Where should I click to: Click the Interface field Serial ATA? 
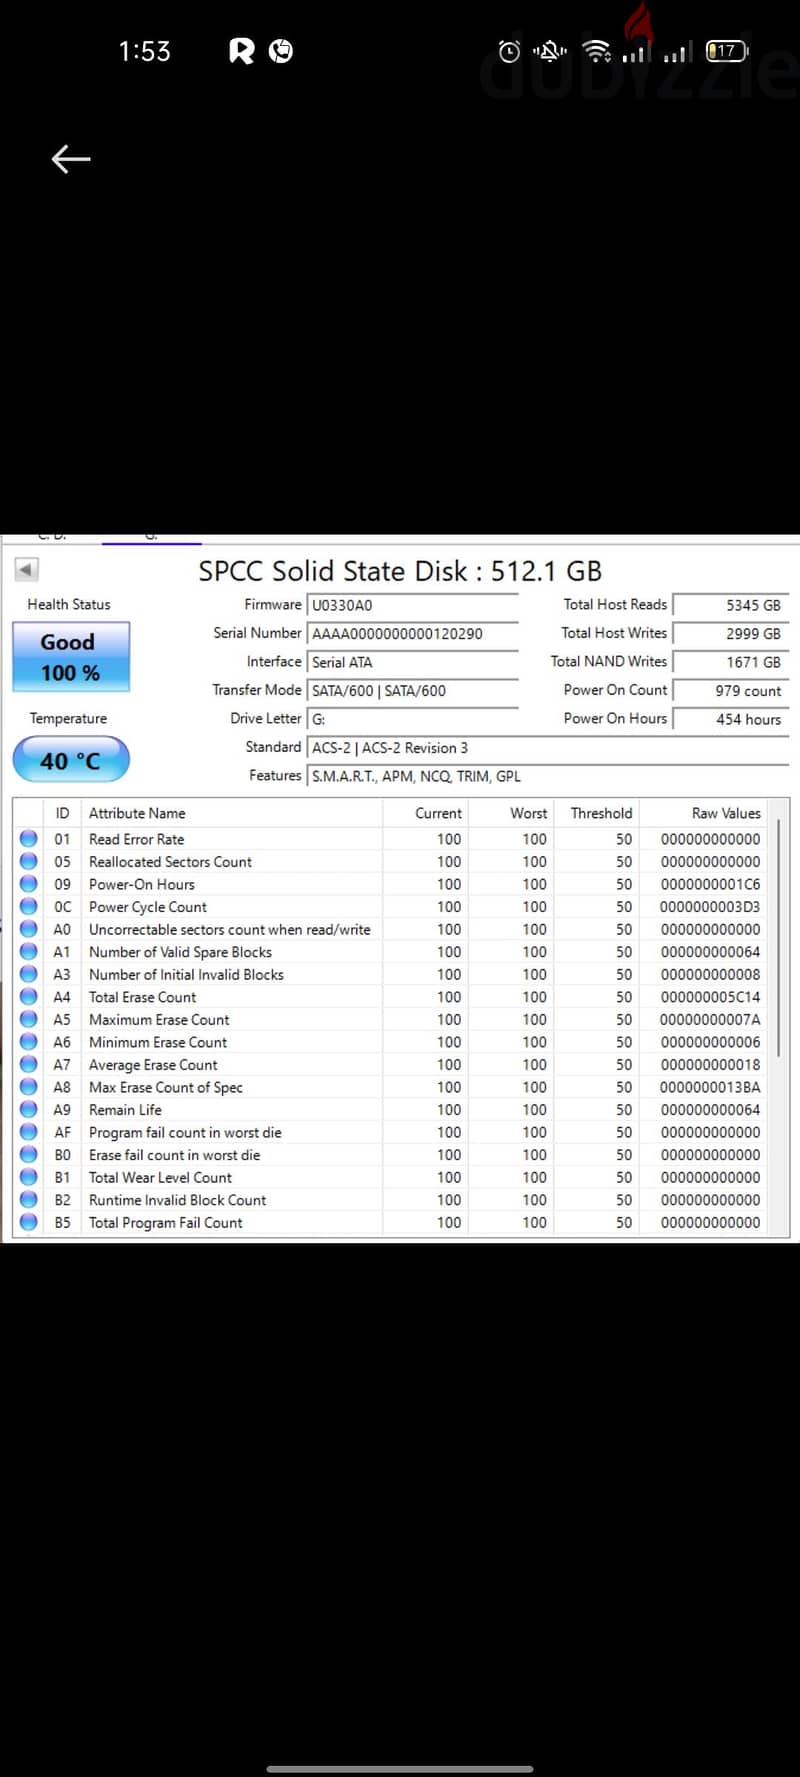(413, 662)
